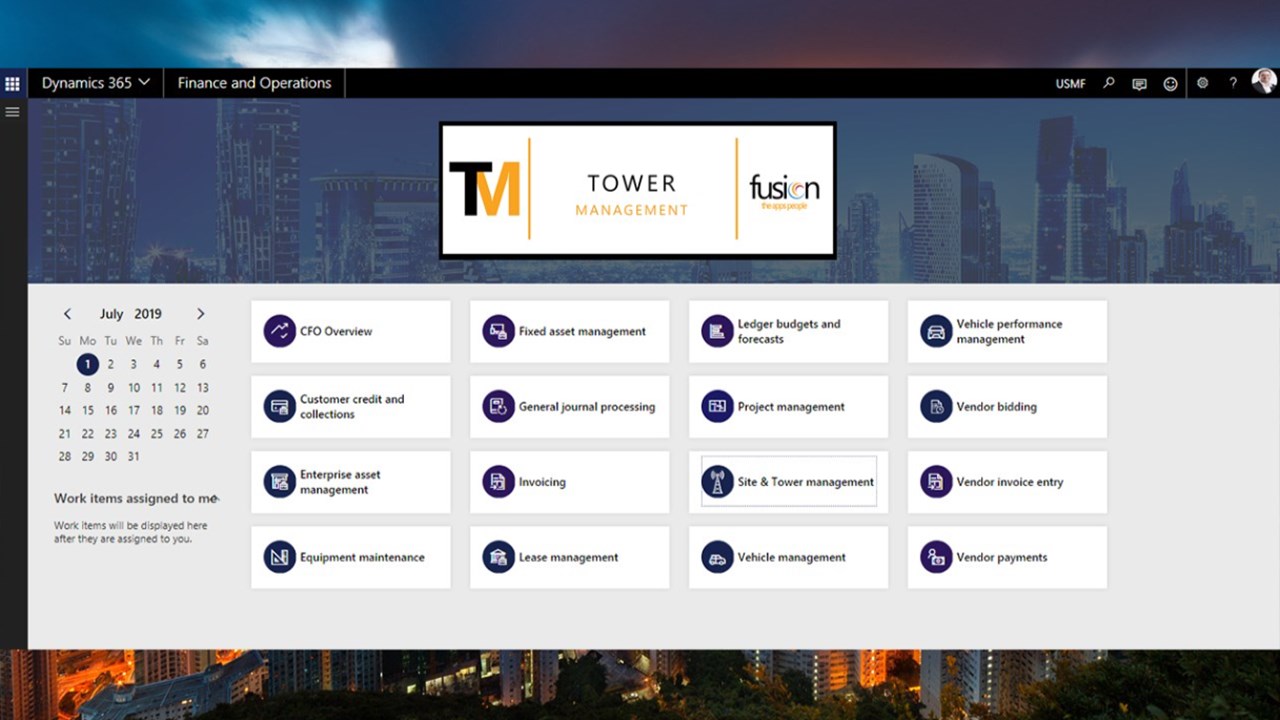Click the CFO Overview tile icon
The image size is (1280, 720).
[x=280, y=331]
